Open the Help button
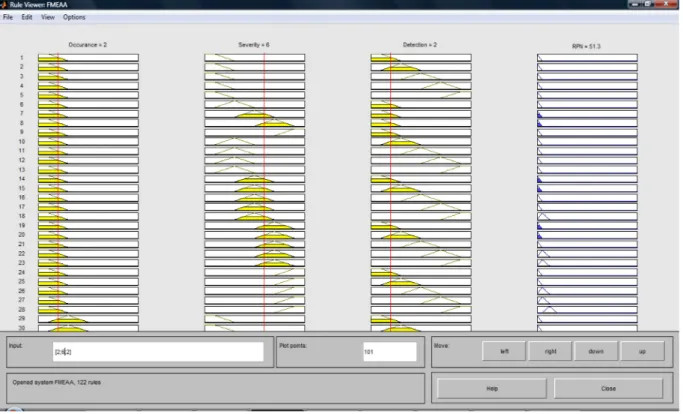The image size is (683, 414). click(493, 390)
